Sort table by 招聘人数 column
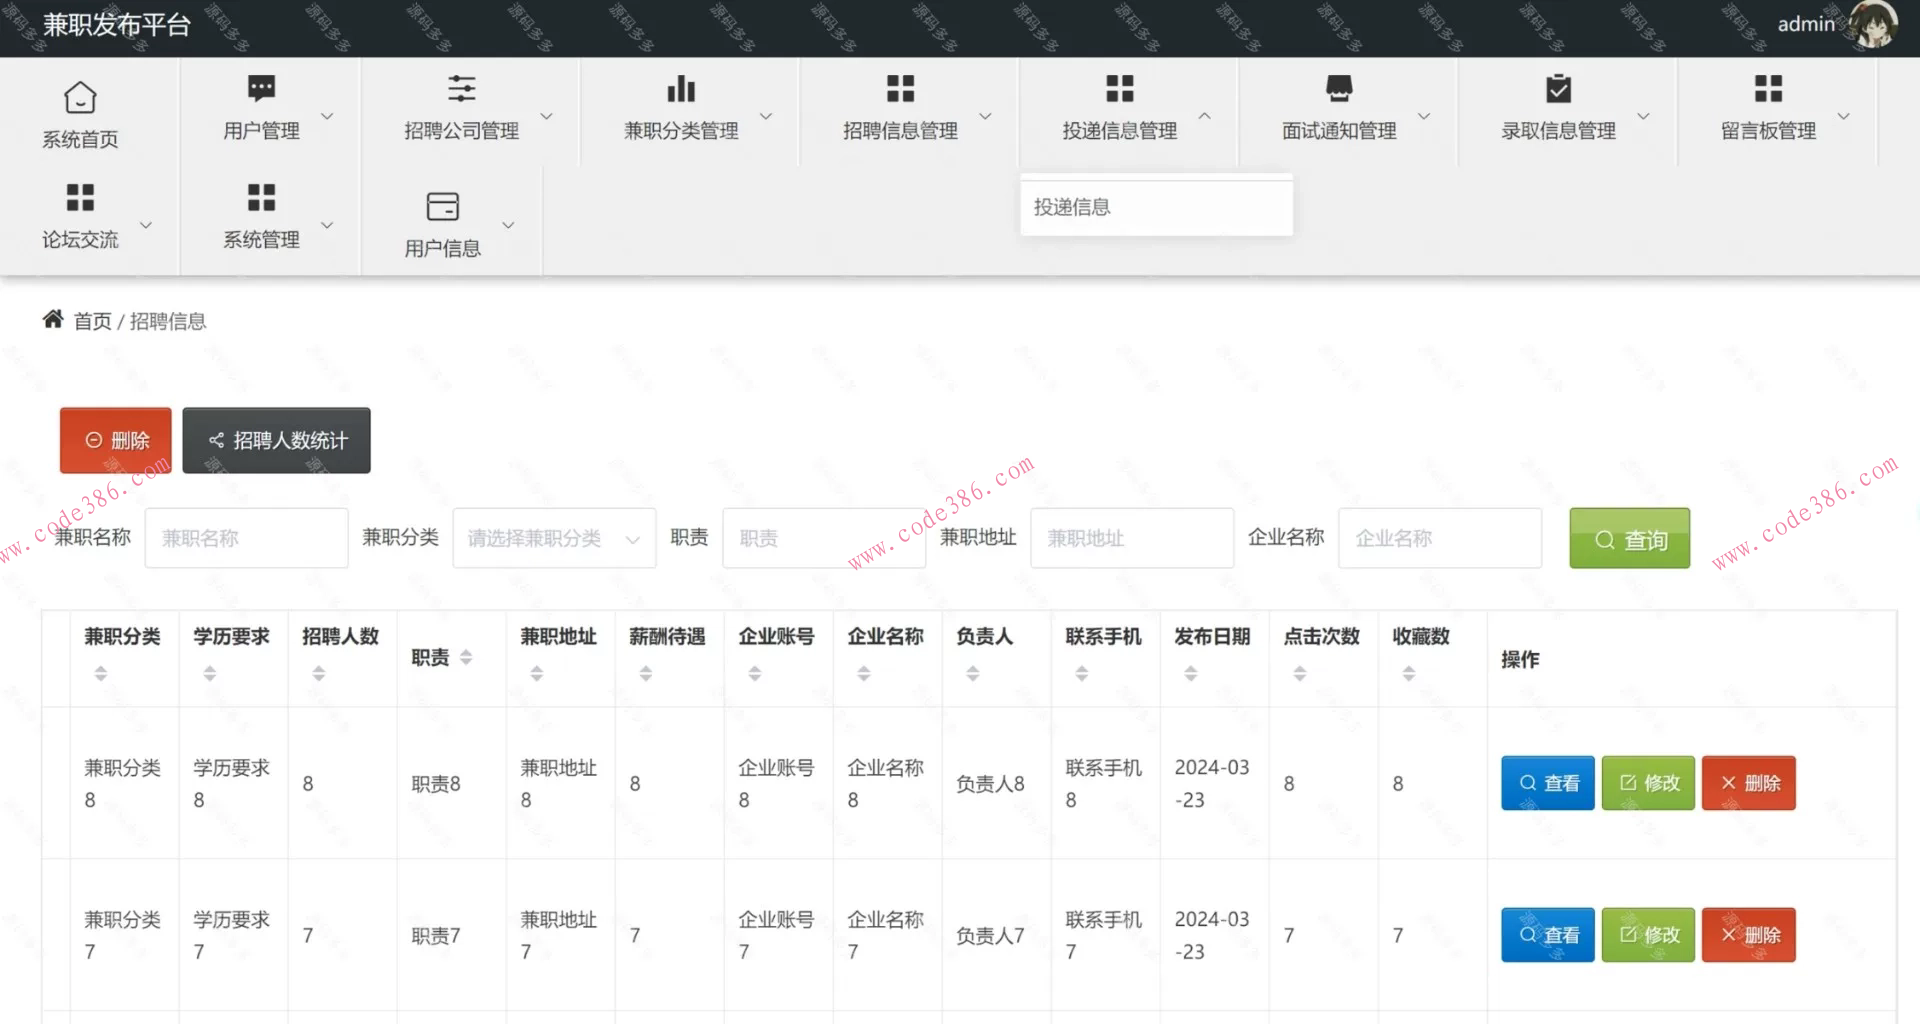Screen dimensions: 1920x1024 point(319,674)
